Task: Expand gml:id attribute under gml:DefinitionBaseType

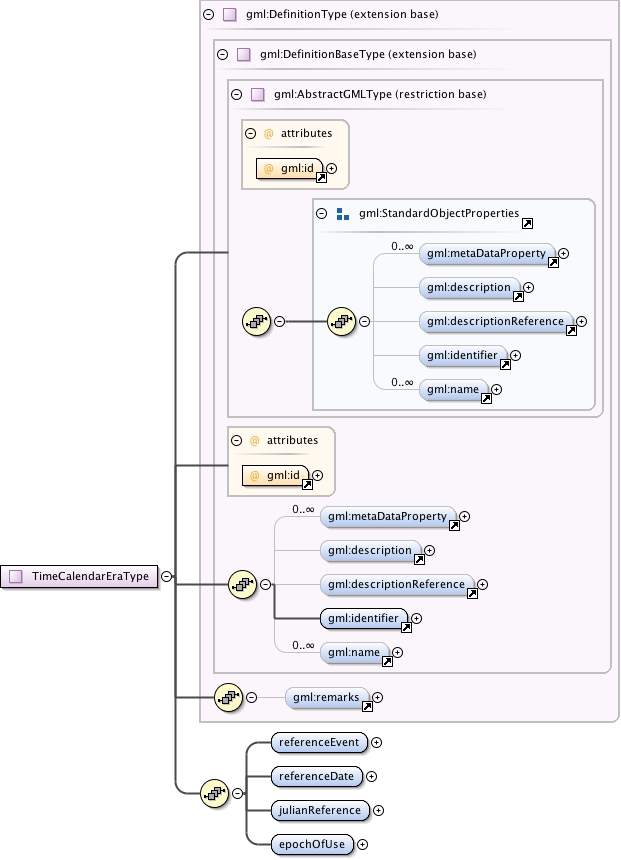Action: [x=317, y=476]
